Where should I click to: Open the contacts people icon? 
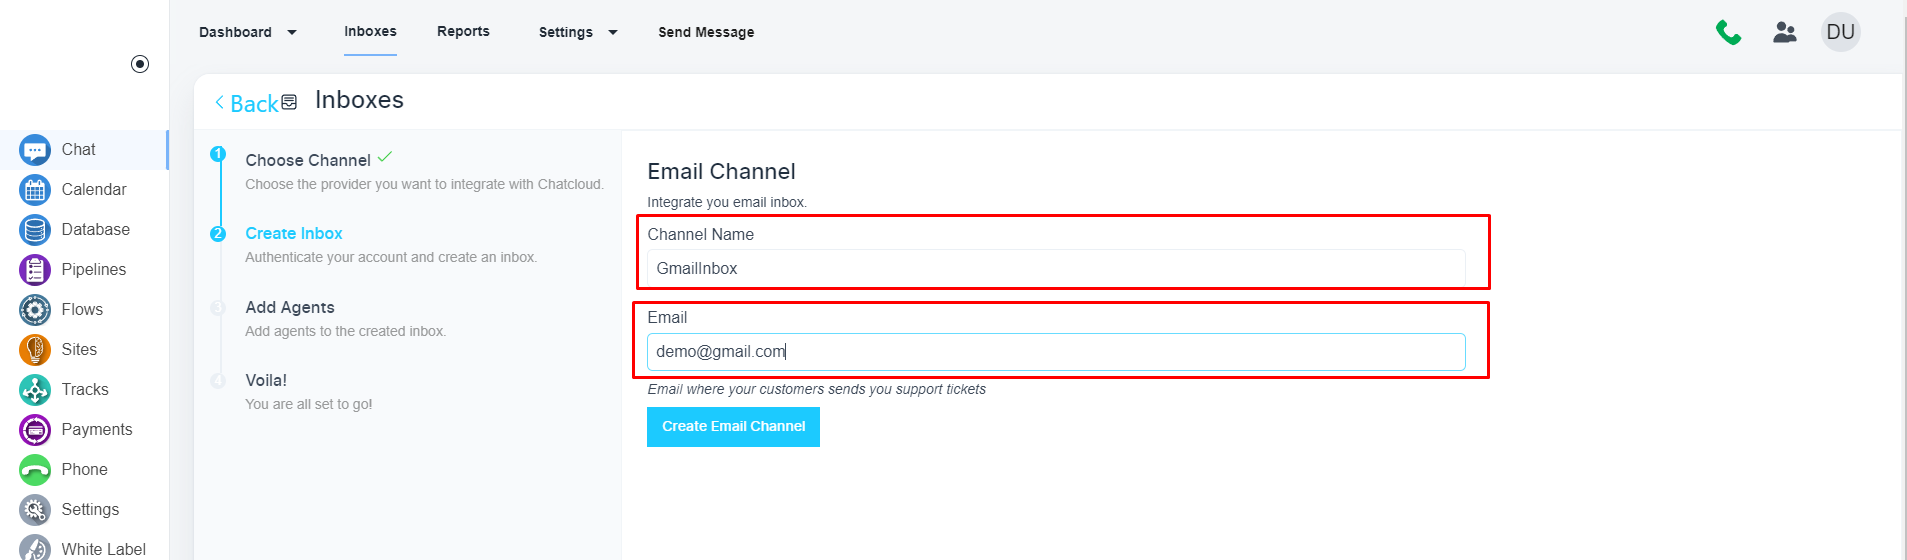(1784, 33)
